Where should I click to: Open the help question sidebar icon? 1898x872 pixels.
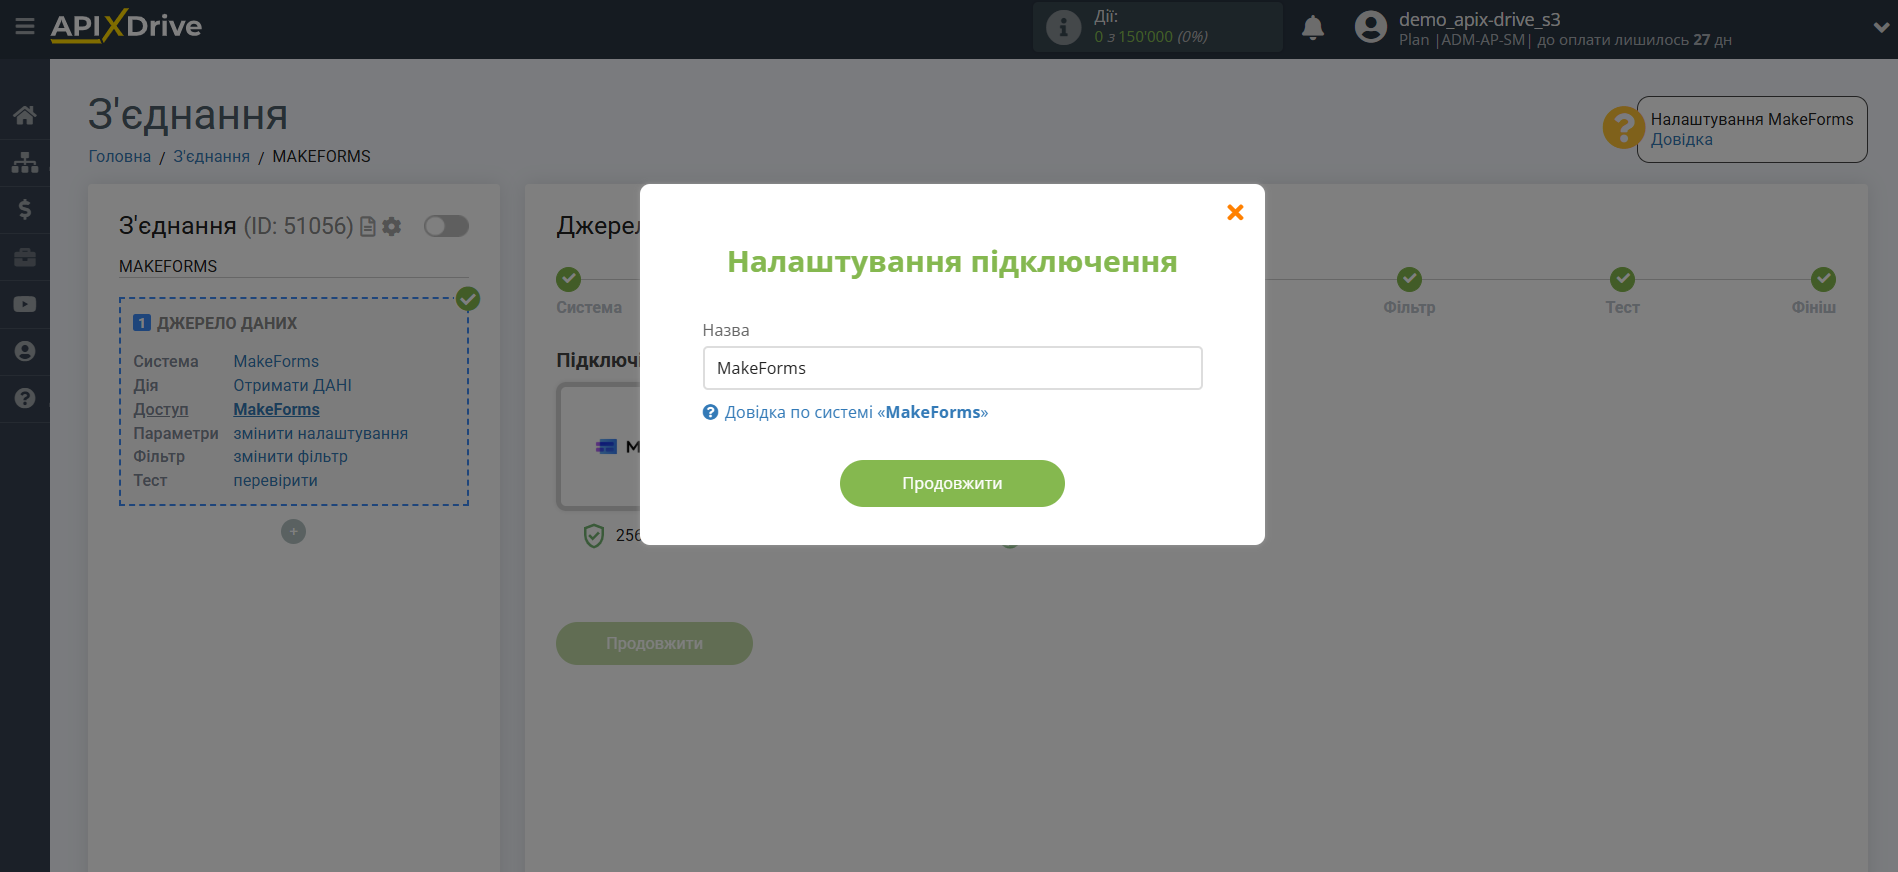click(x=25, y=398)
